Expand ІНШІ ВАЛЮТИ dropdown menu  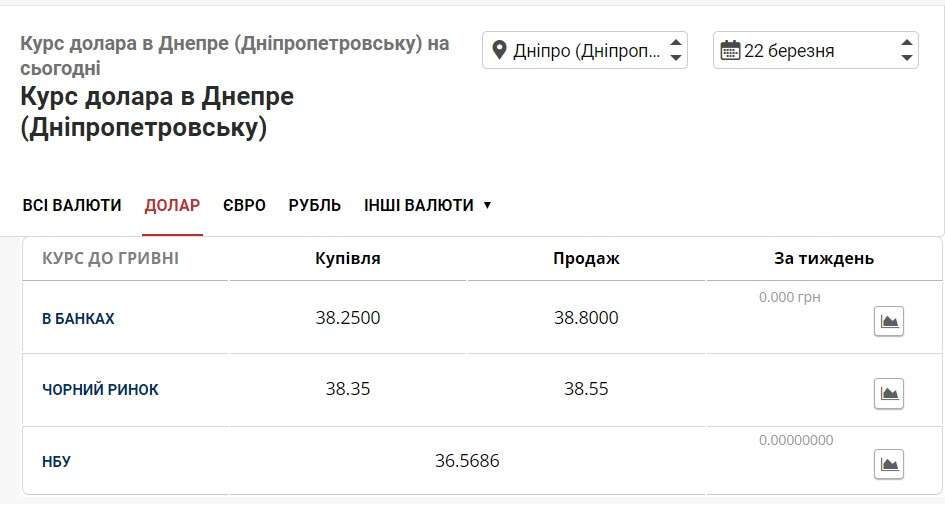click(427, 205)
